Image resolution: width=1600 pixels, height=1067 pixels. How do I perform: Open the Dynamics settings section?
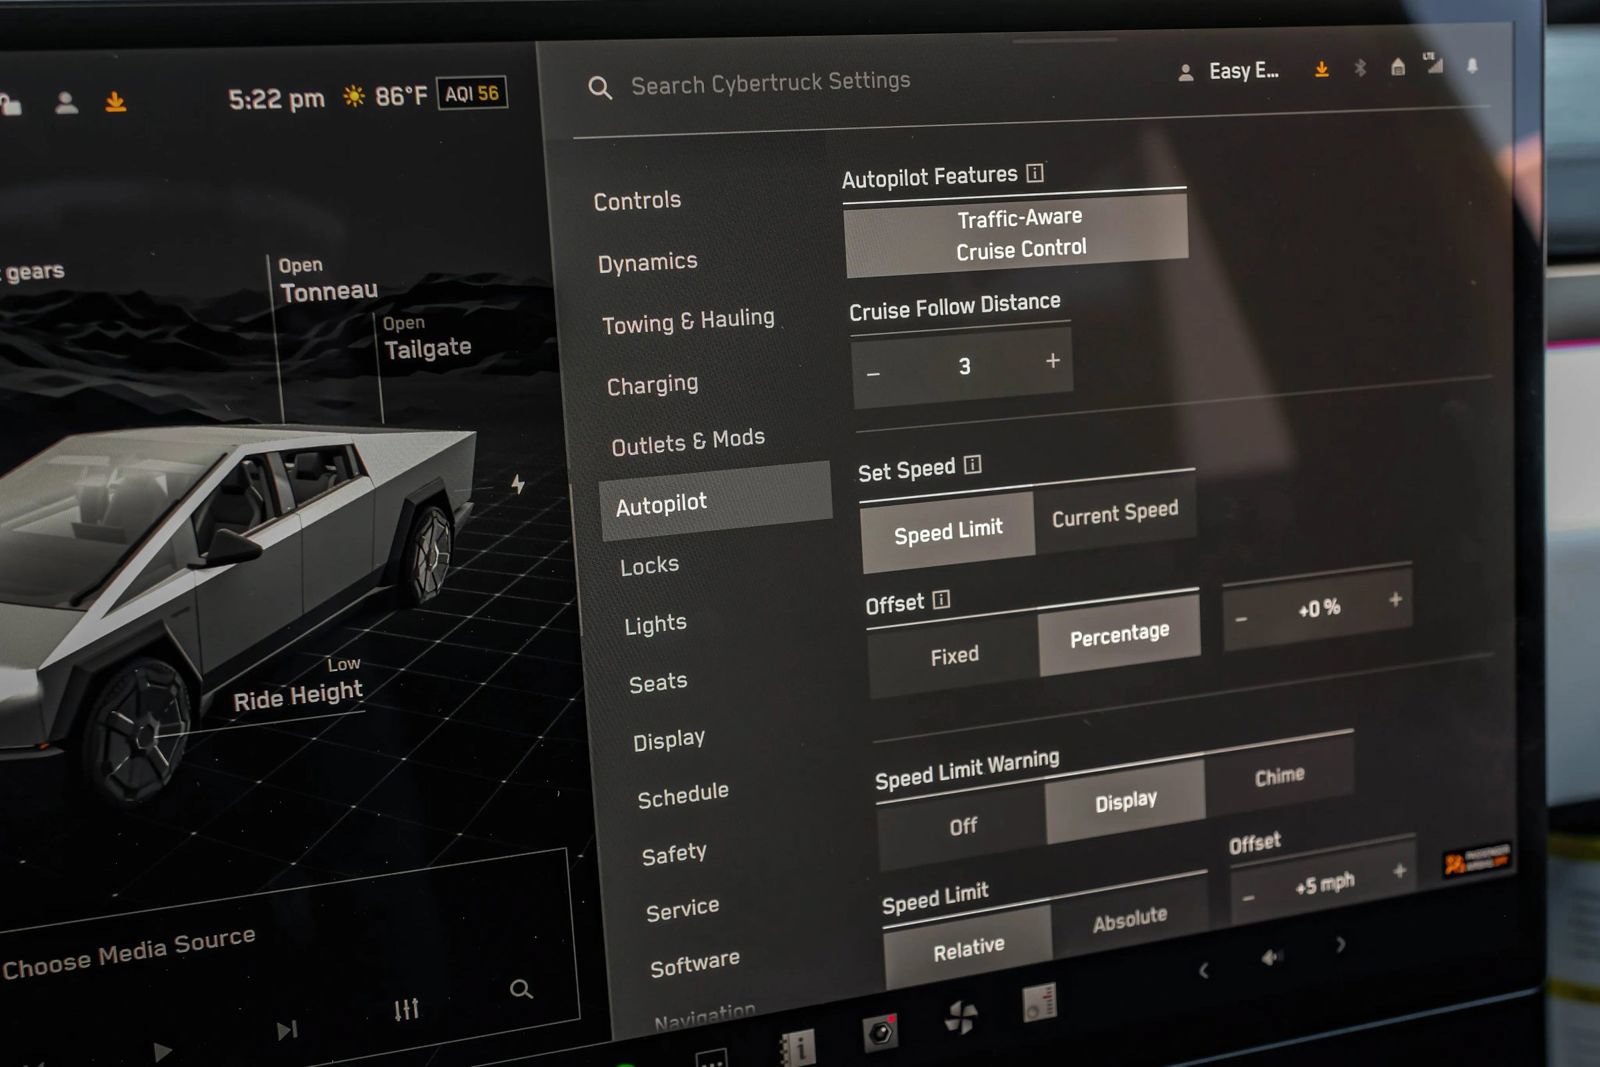647,263
